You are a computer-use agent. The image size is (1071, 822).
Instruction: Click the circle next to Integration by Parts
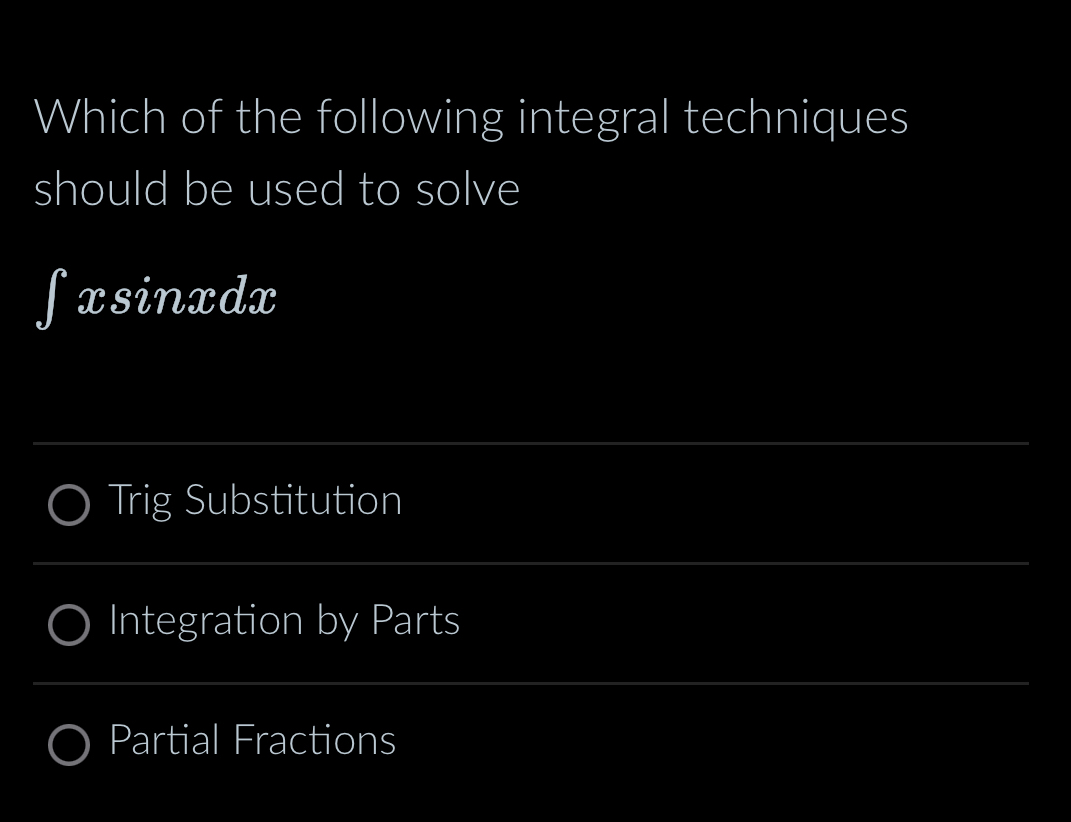pos(68,626)
